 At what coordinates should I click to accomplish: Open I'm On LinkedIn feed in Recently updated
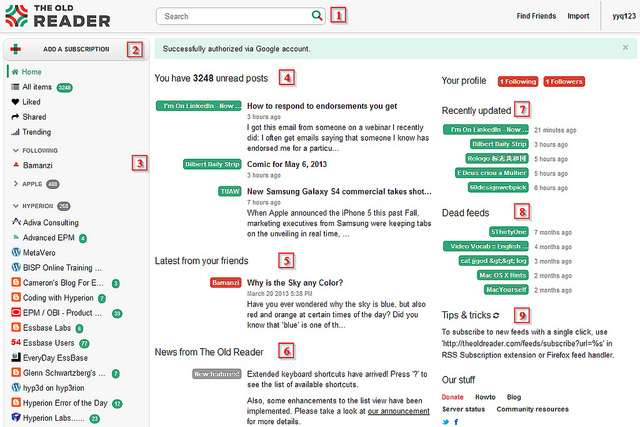point(486,130)
